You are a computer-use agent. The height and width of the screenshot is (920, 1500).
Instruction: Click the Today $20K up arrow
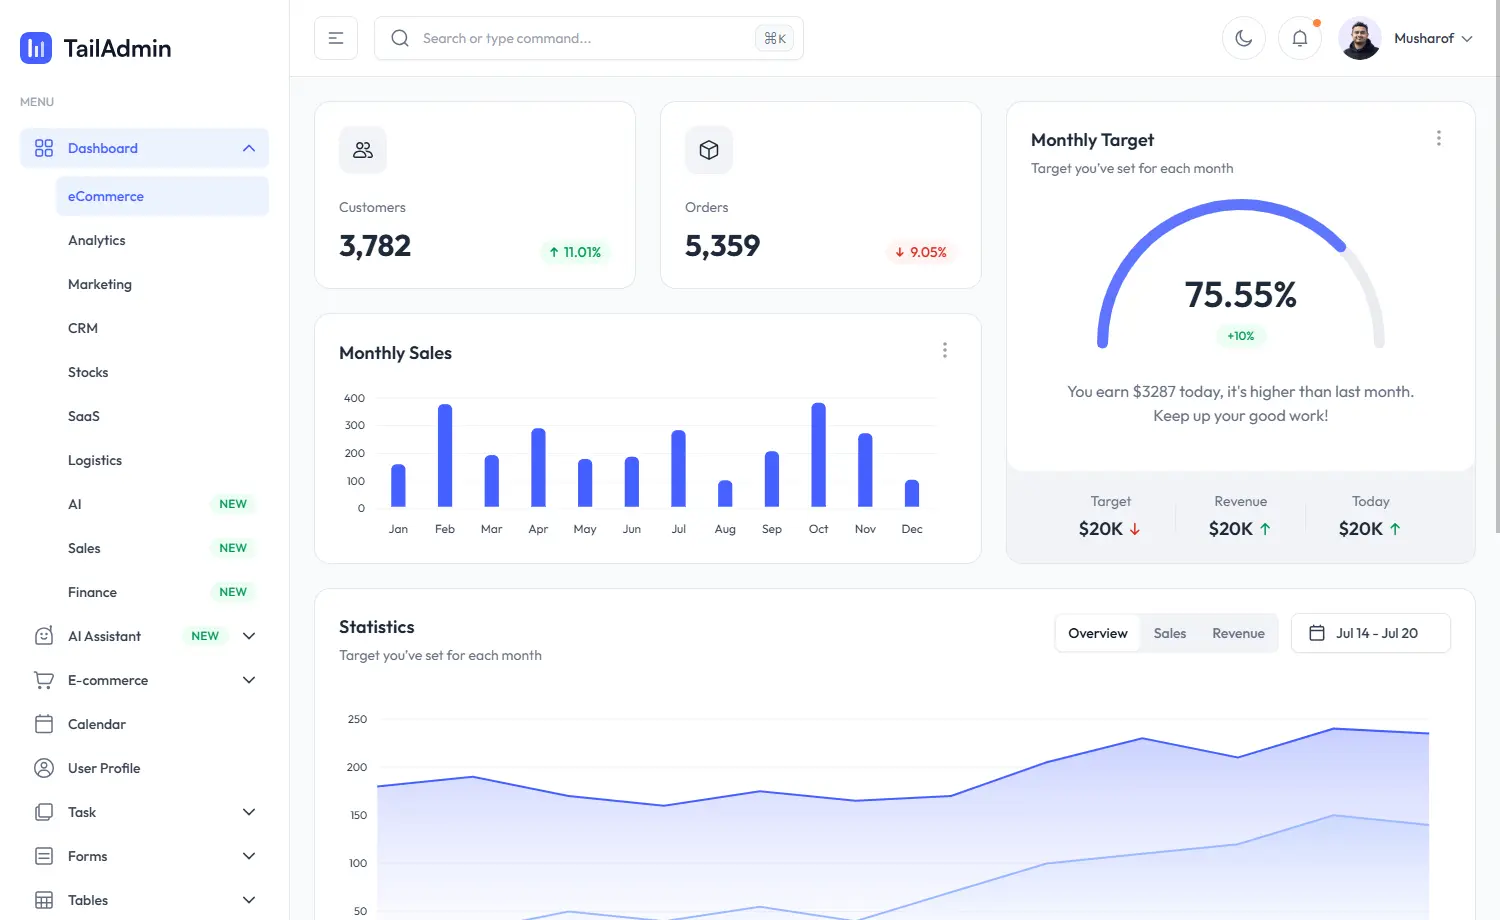(1395, 529)
